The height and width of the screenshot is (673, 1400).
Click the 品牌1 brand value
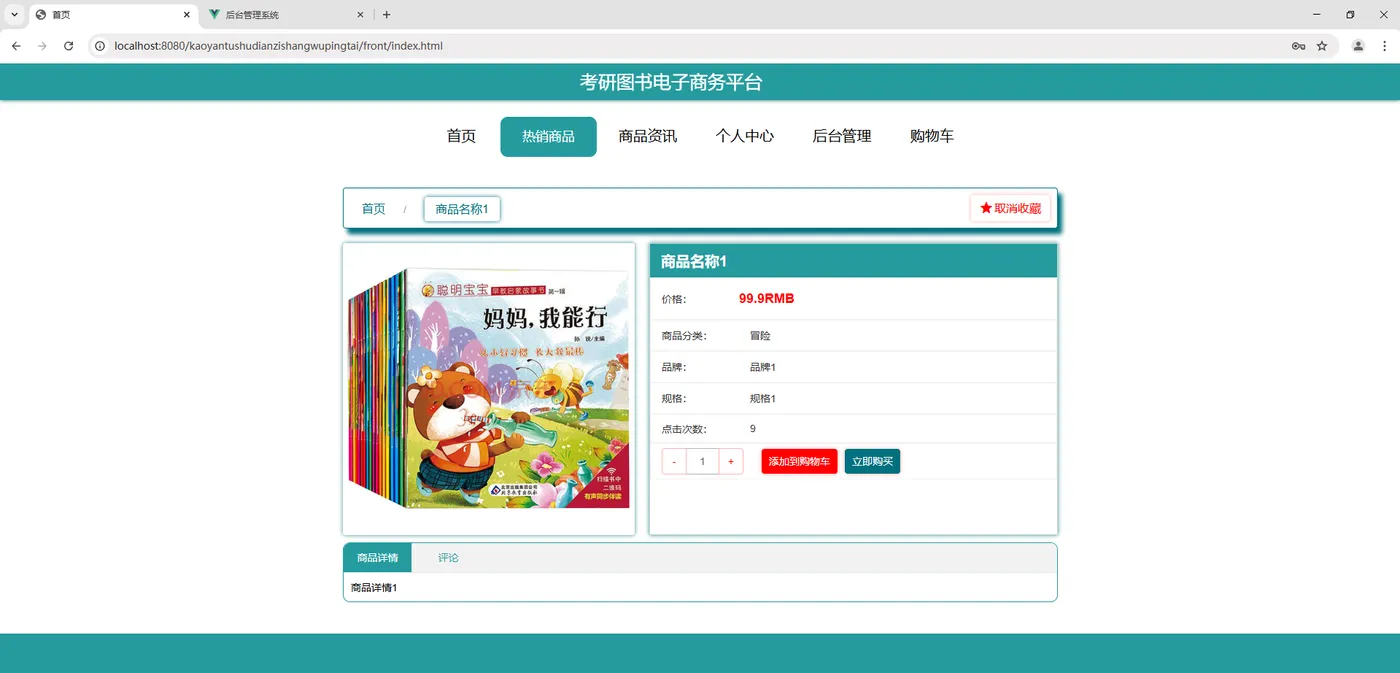pyautogui.click(x=763, y=367)
